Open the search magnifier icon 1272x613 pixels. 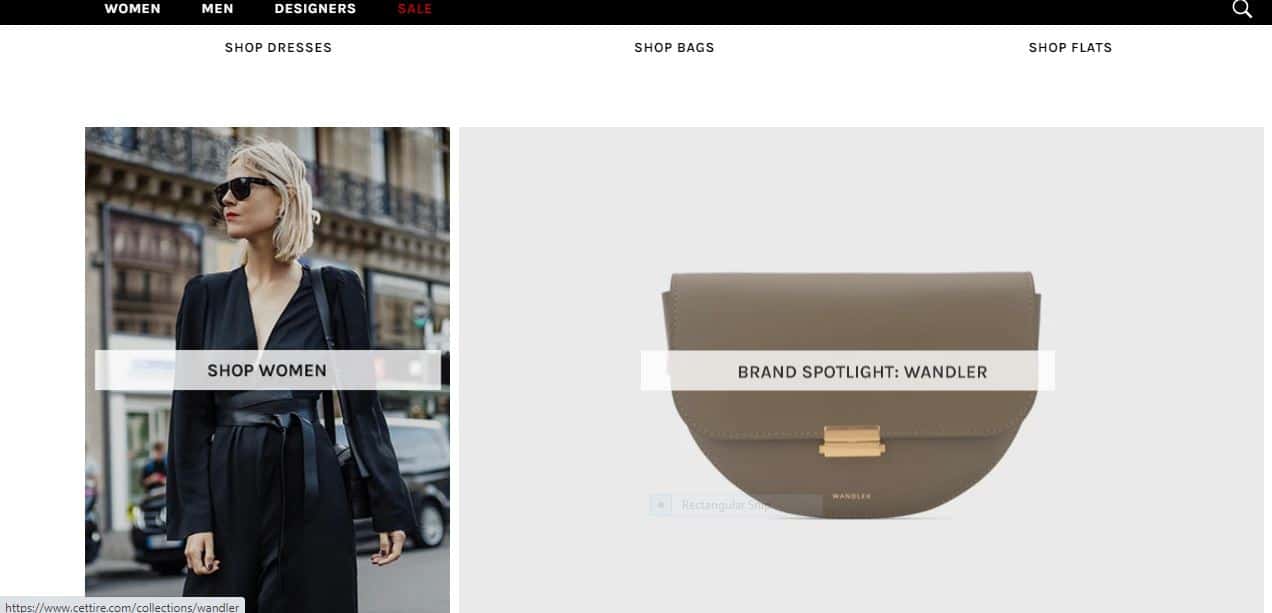(x=1241, y=9)
